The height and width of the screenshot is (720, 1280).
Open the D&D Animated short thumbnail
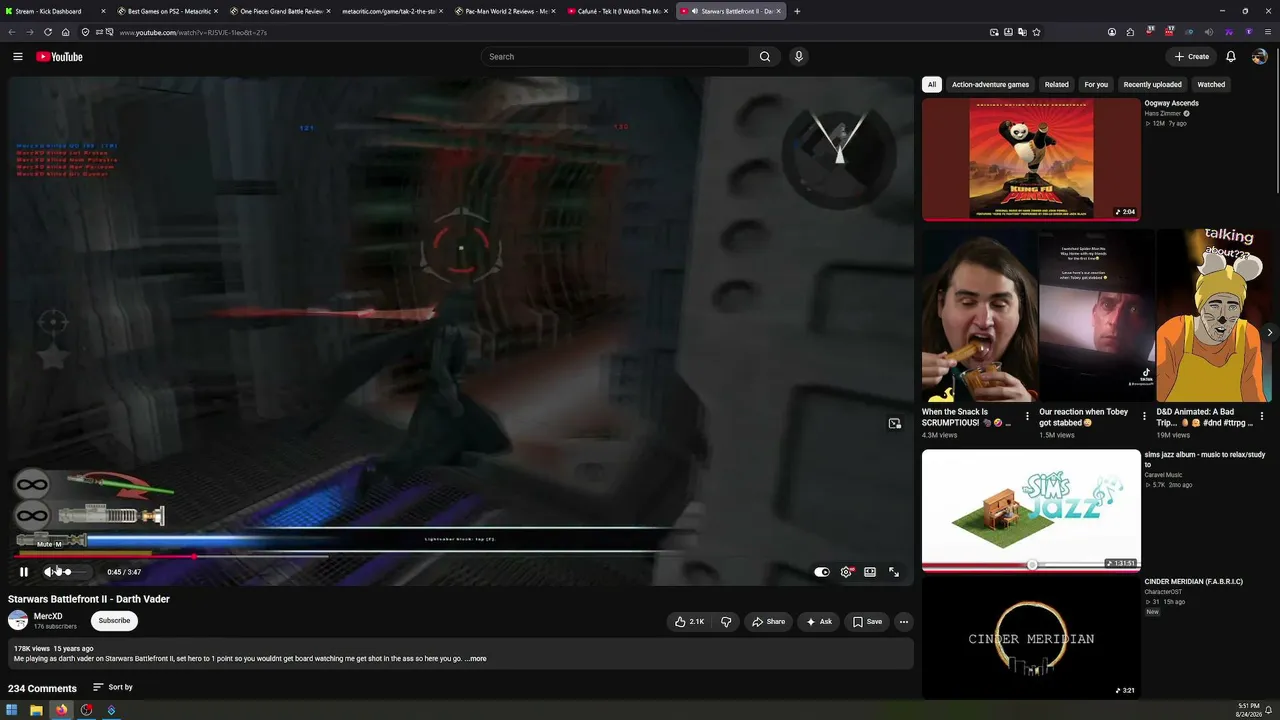[x=1212, y=315]
